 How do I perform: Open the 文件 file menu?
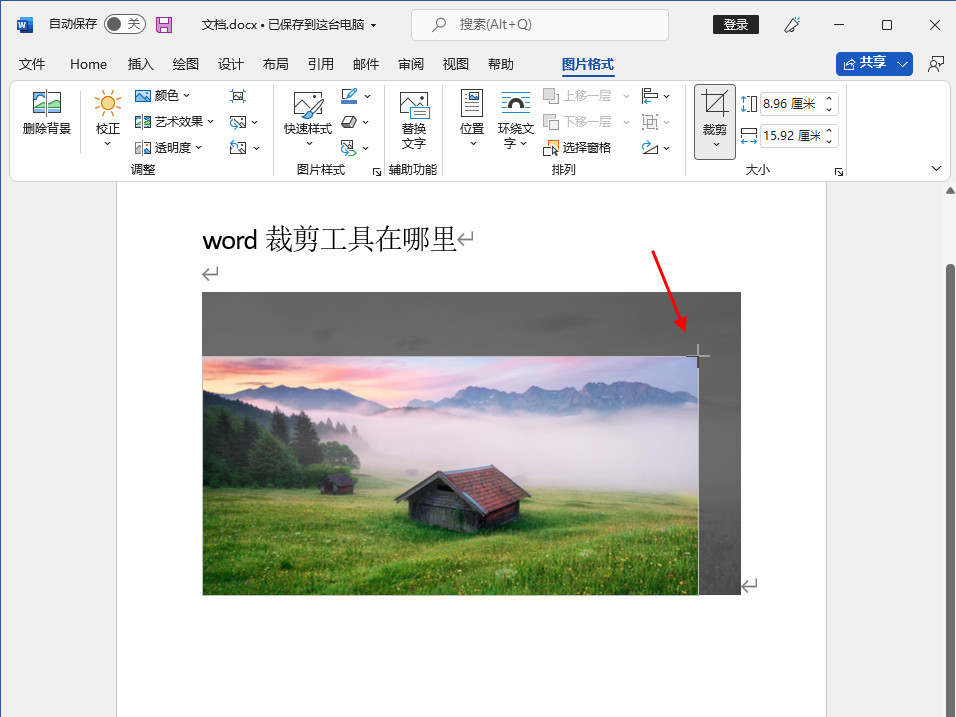pos(32,64)
